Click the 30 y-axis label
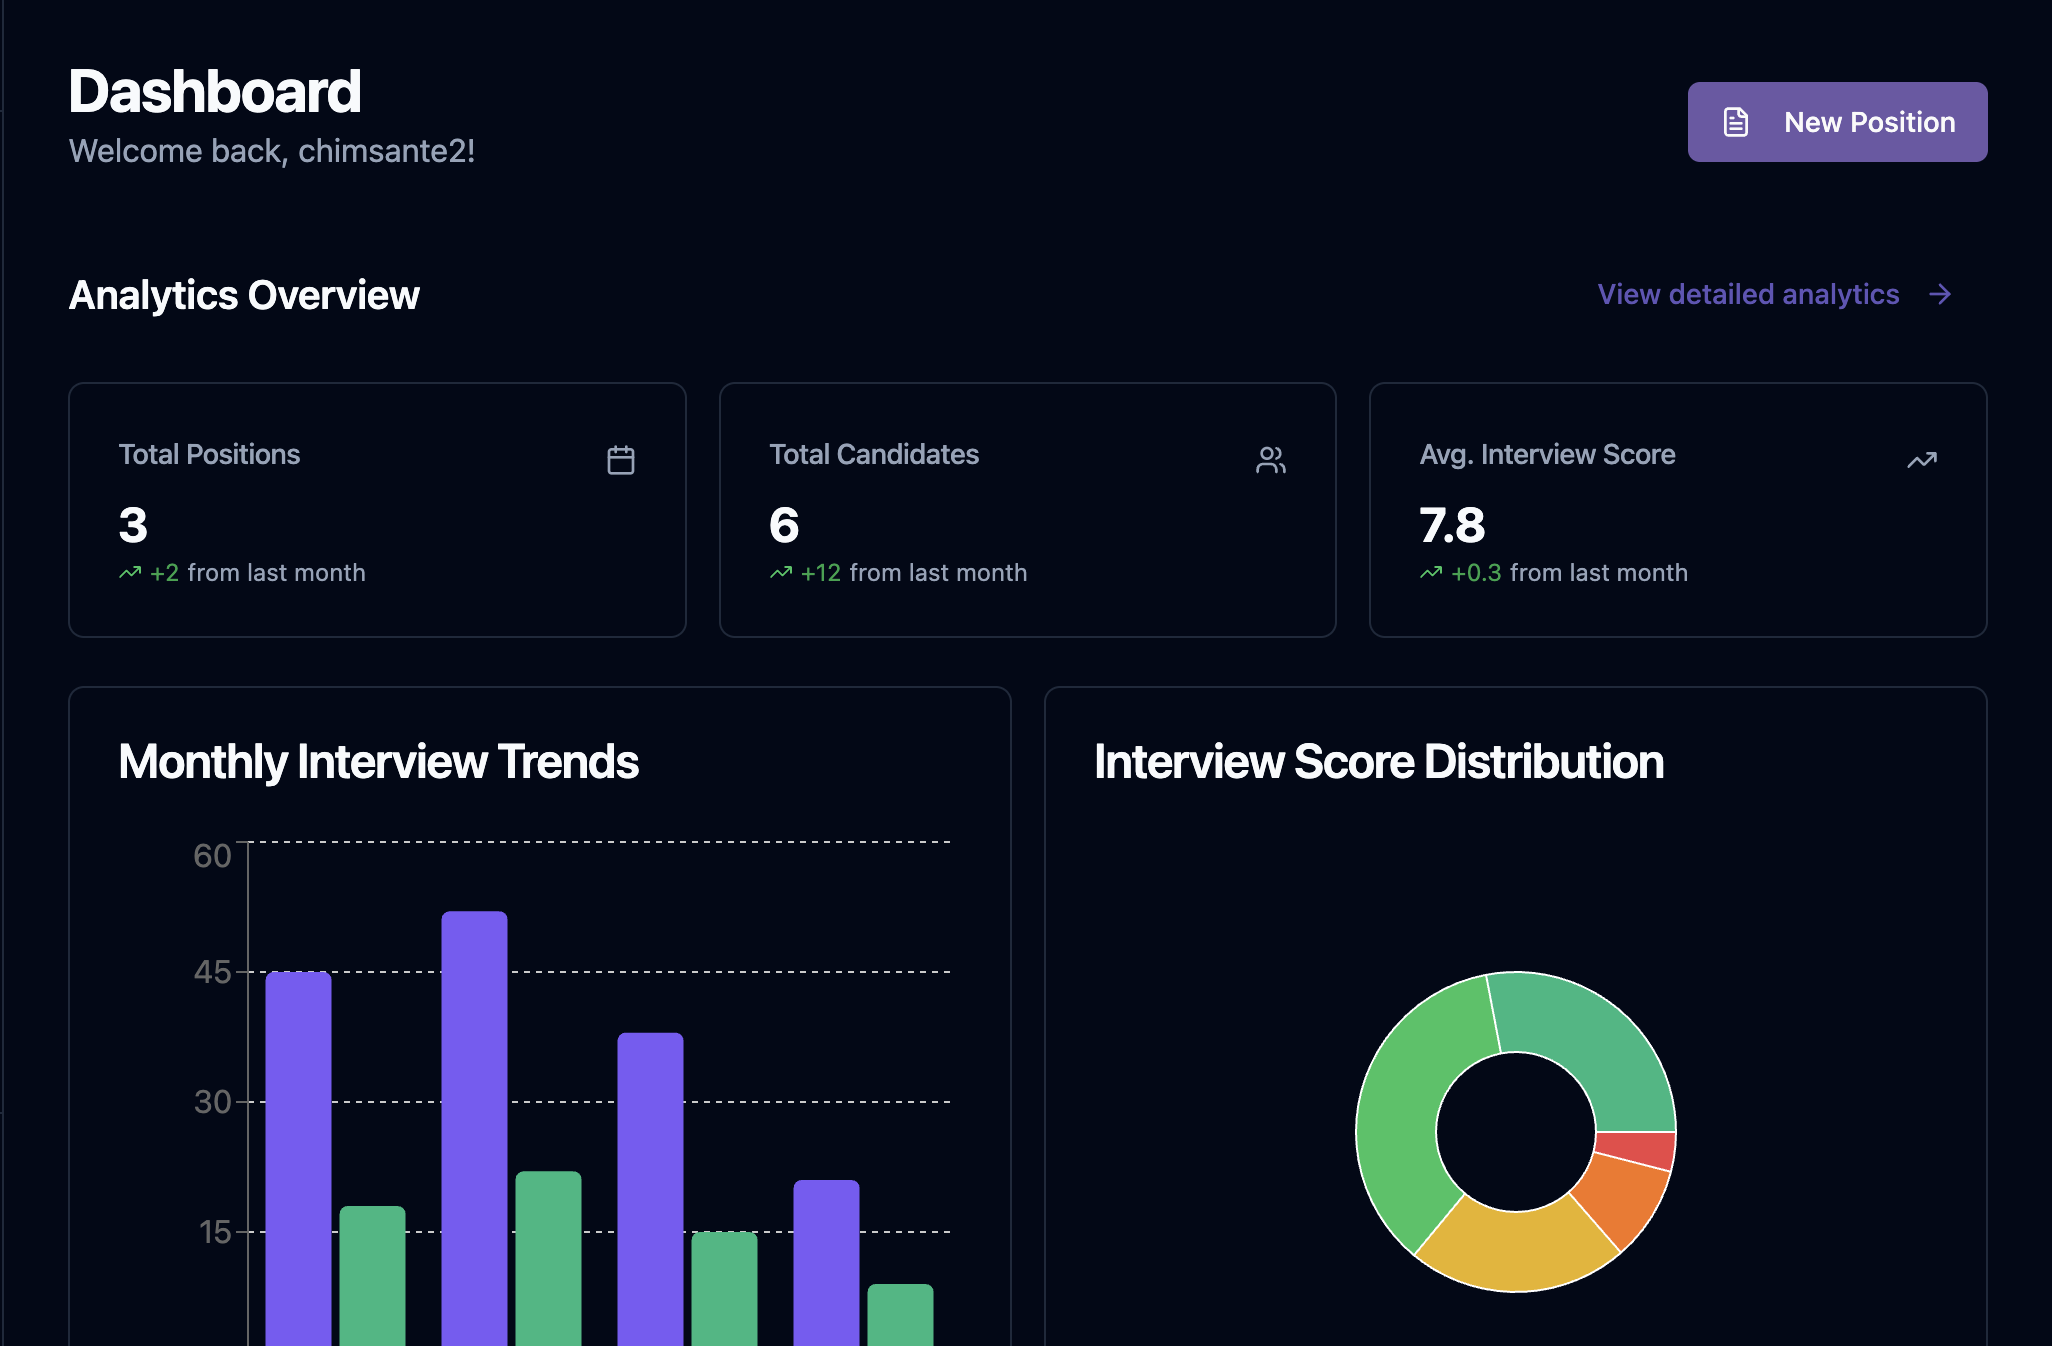Image resolution: width=2052 pixels, height=1346 pixels. (212, 1102)
